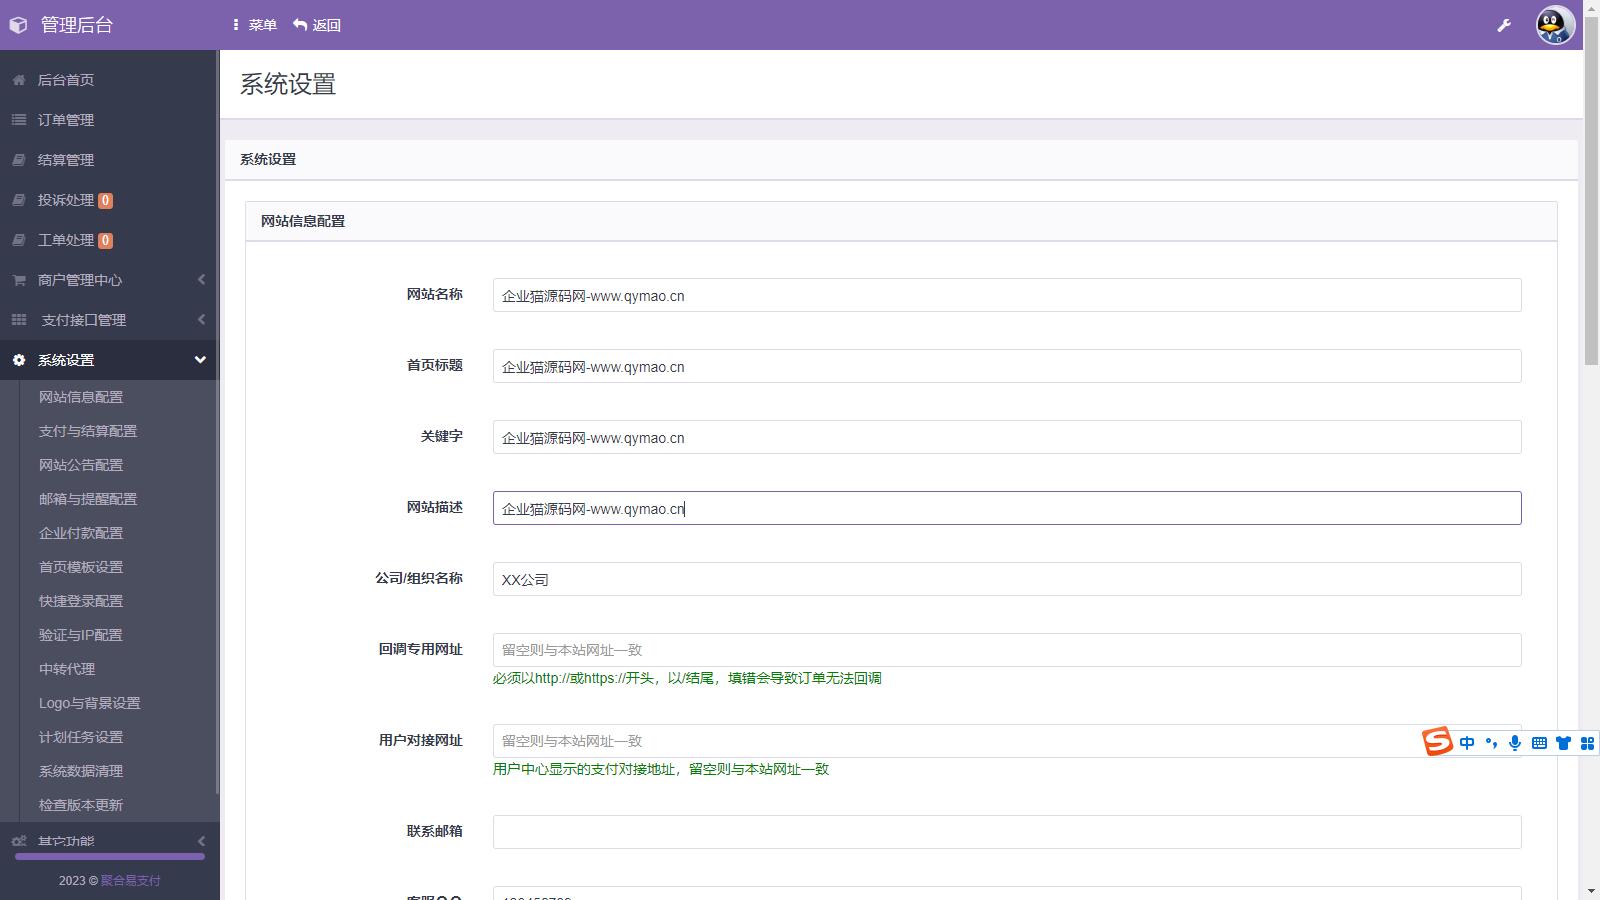The height and width of the screenshot is (900, 1600).
Task: Open the 订单管理 menu item
Action: pyautogui.click(x=66, y=120)
